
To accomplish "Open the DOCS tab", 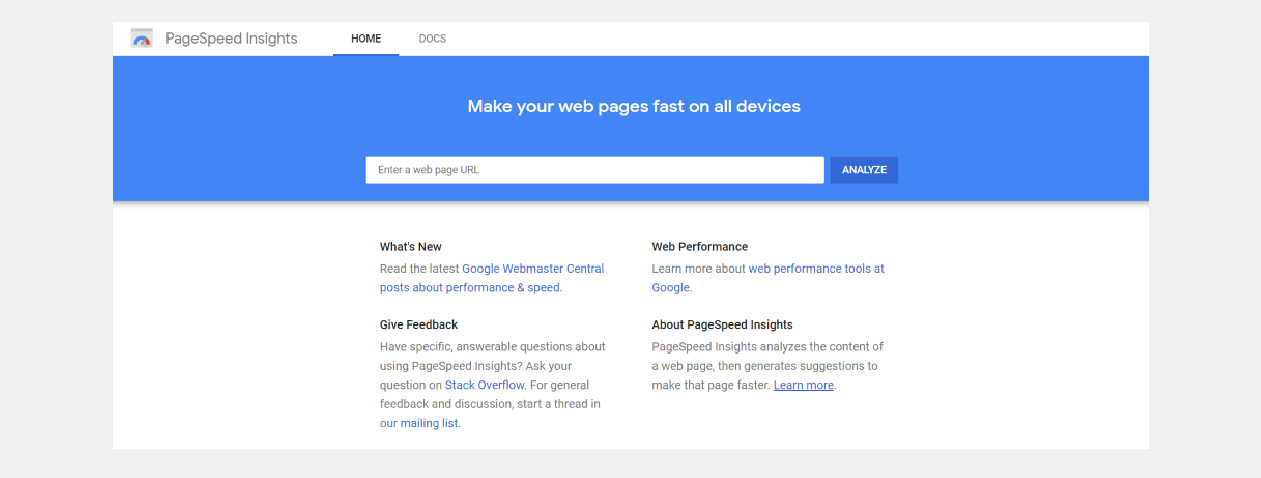I will [432, 39].
